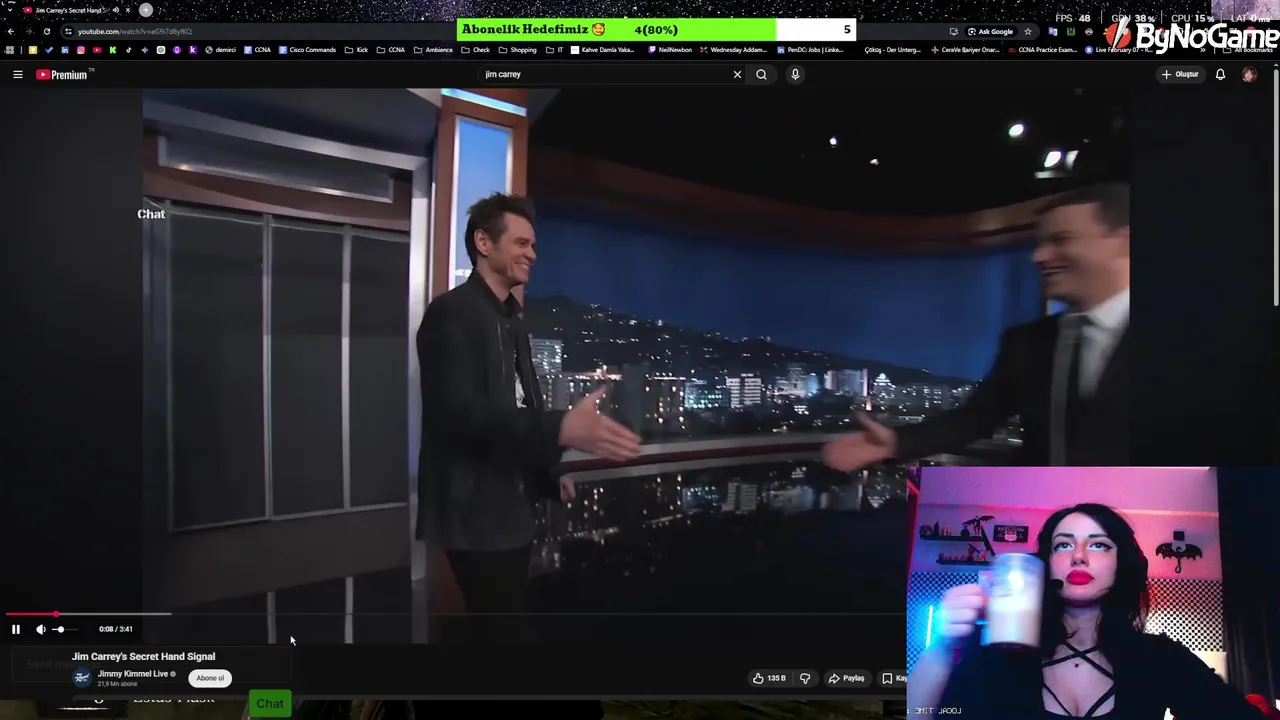Open the CCNA Practice Exam bookmark

tap(1042, 50)
